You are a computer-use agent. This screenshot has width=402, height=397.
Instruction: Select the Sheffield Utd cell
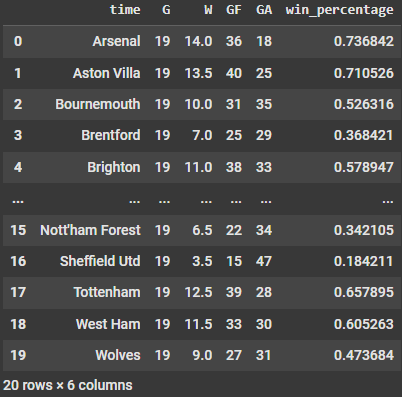click(x=100, y=261)
